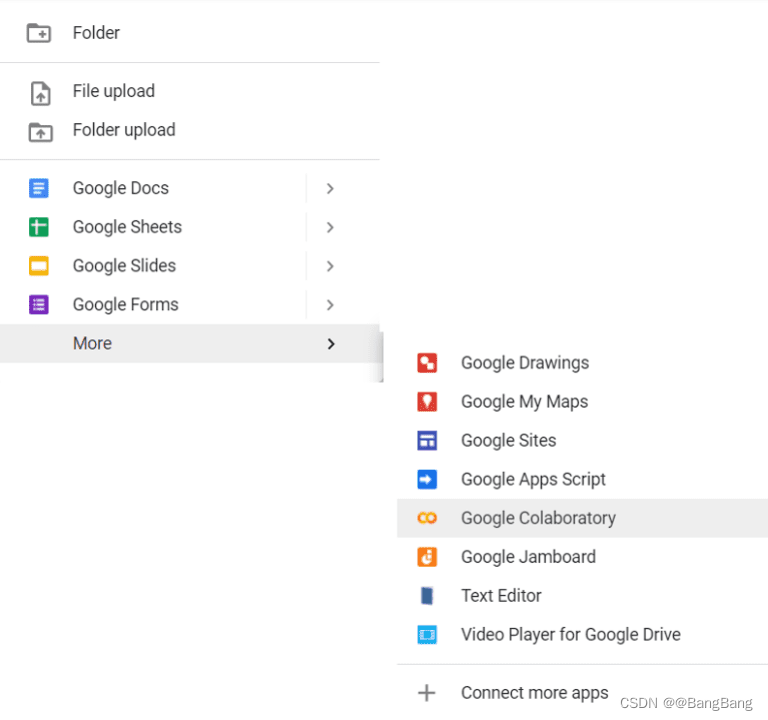Screen dimensions: 768x720
Task: Select Google Forms menu item
Action: coord(190,304)
